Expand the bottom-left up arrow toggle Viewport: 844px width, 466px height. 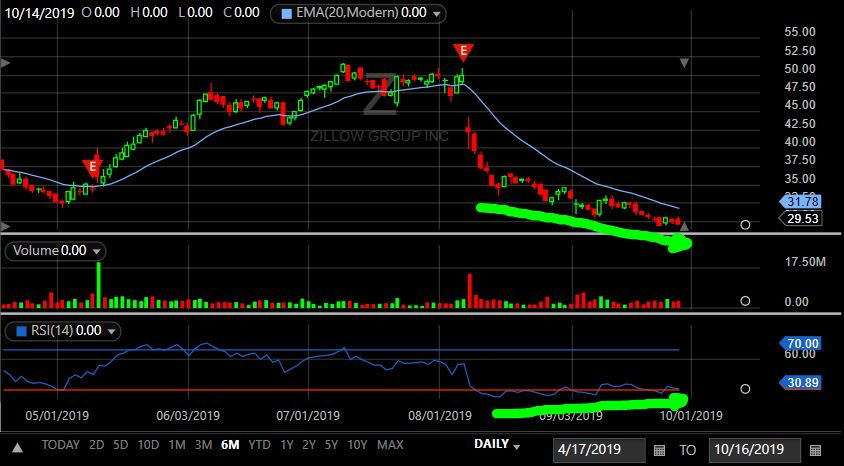click(x=18, y=448)
